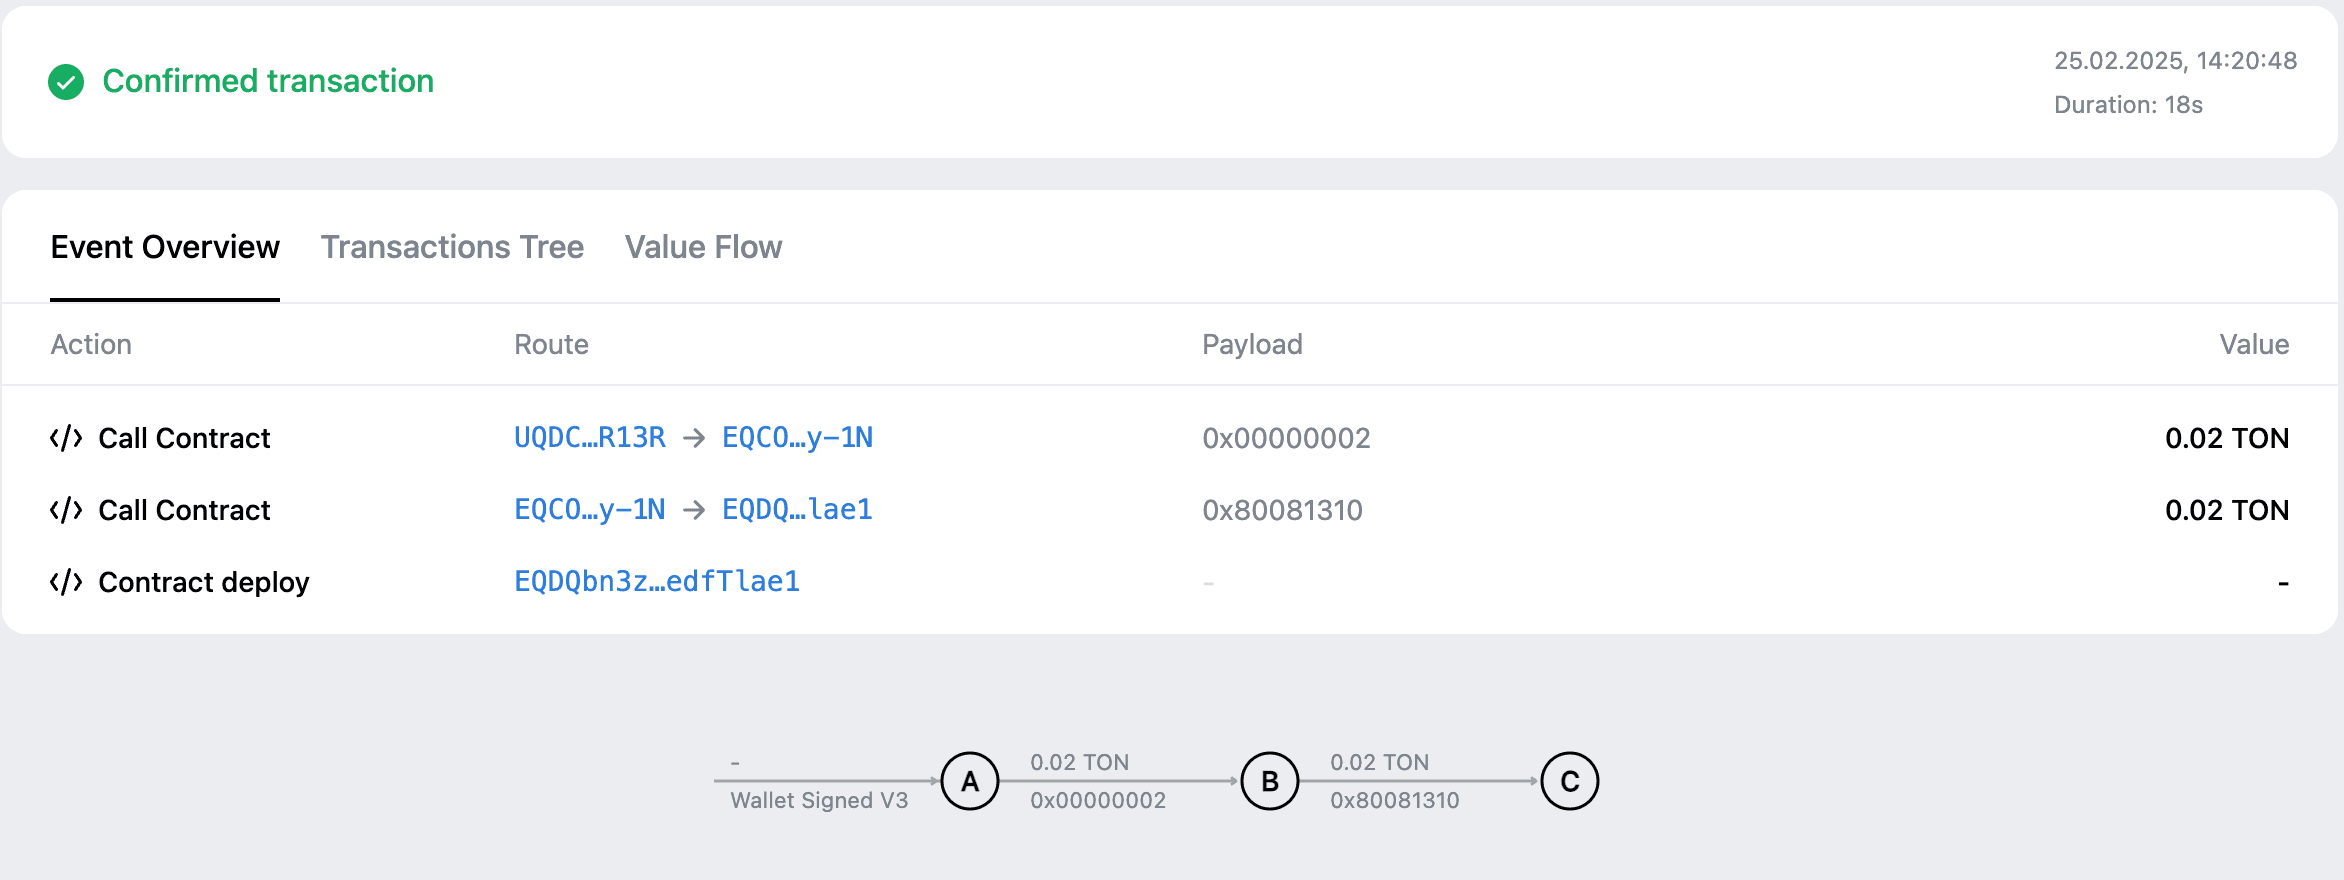Open source EQC0…y-1N in second row
The height and width of the screenshot is (880, 2344).
click(x=590, y=510)
